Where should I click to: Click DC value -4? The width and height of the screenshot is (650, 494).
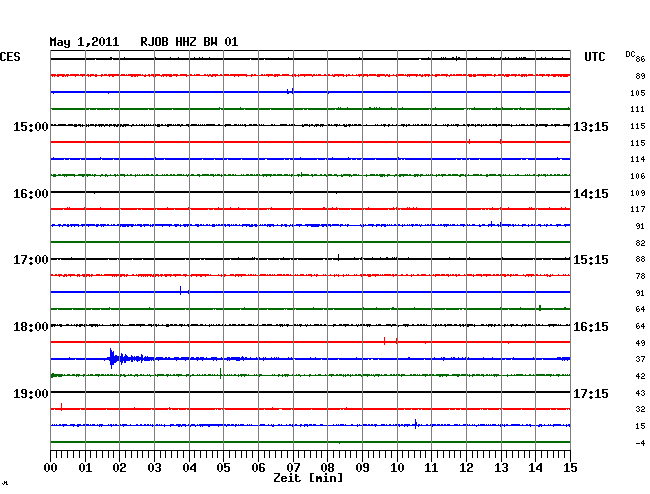[640, 443]
